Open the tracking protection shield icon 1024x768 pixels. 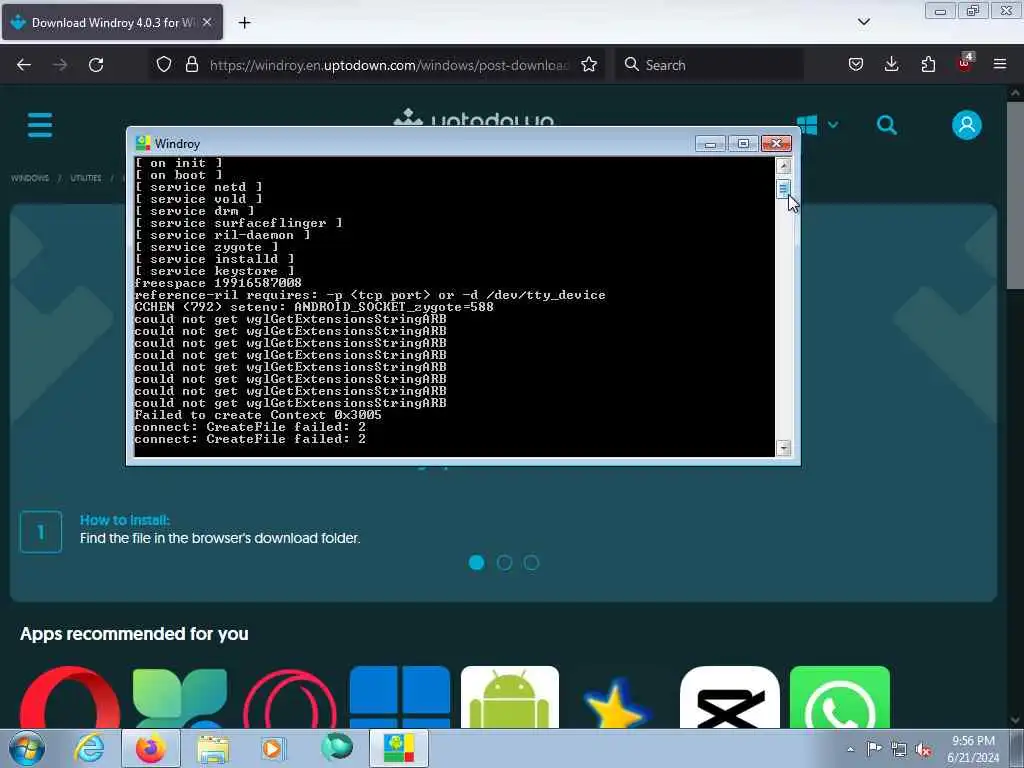164,64
